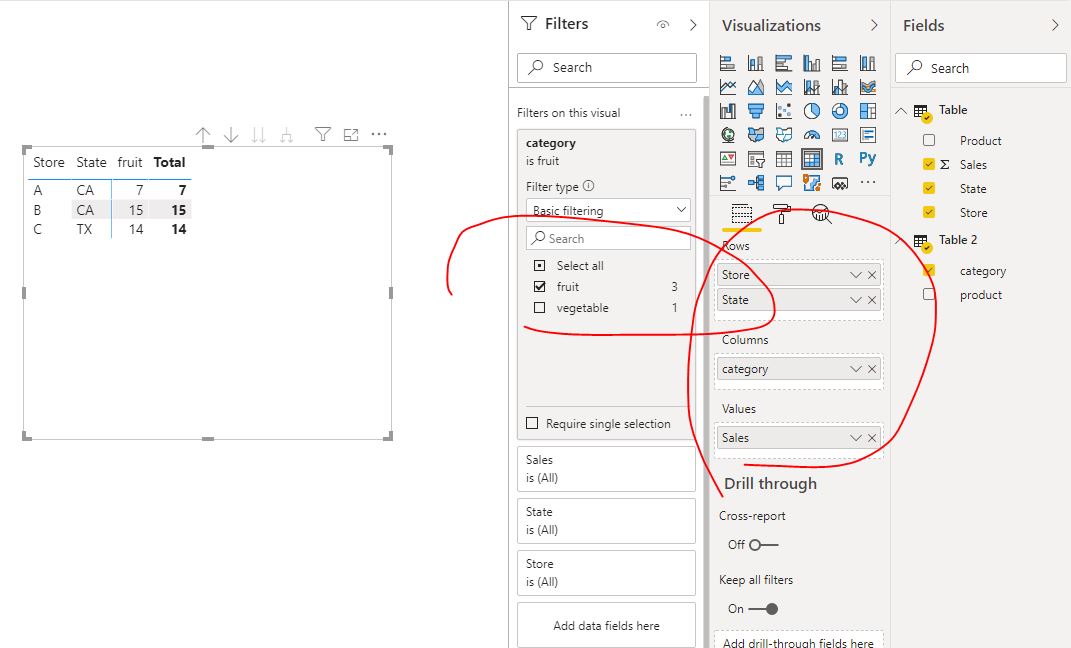Viewport: 1071px width, 648px height.
Task: Check the vegetable filter value
Action: (x=540, y=308)
